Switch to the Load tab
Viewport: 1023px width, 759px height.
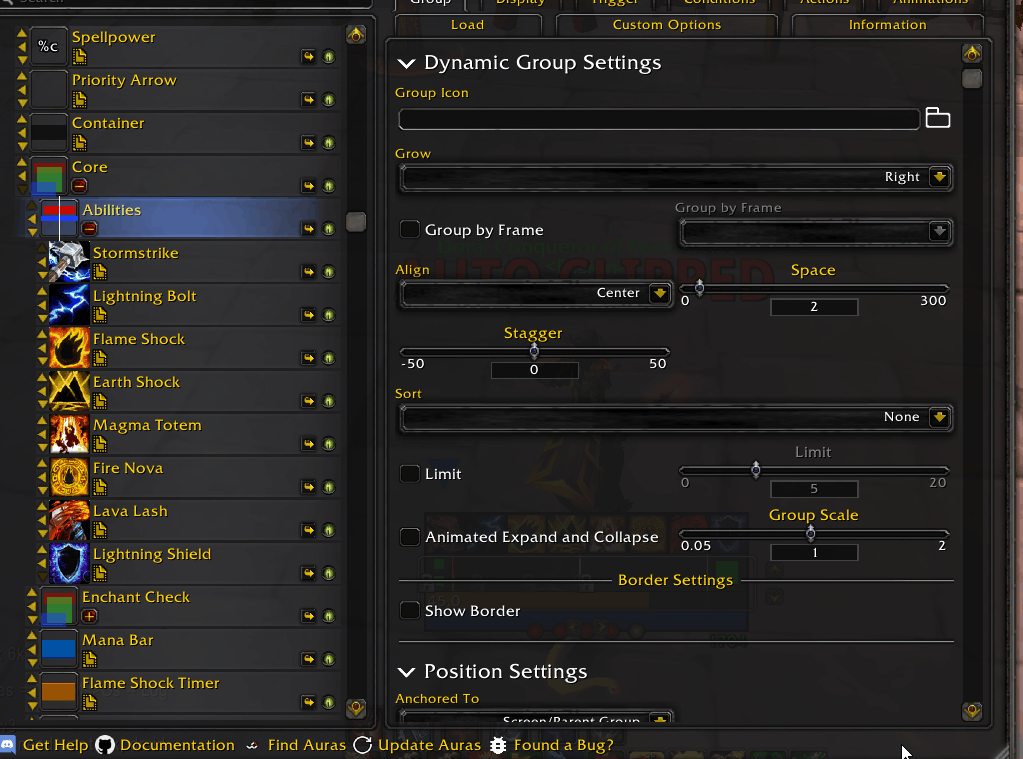[x=468, y=25]
